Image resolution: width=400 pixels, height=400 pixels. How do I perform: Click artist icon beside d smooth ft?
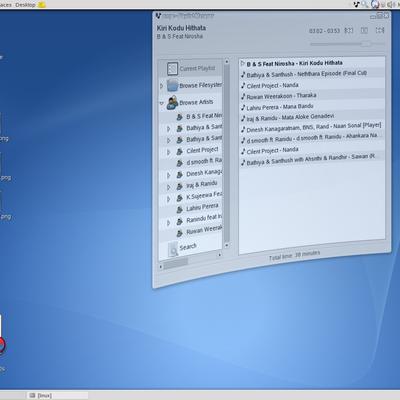coord(180,163)
